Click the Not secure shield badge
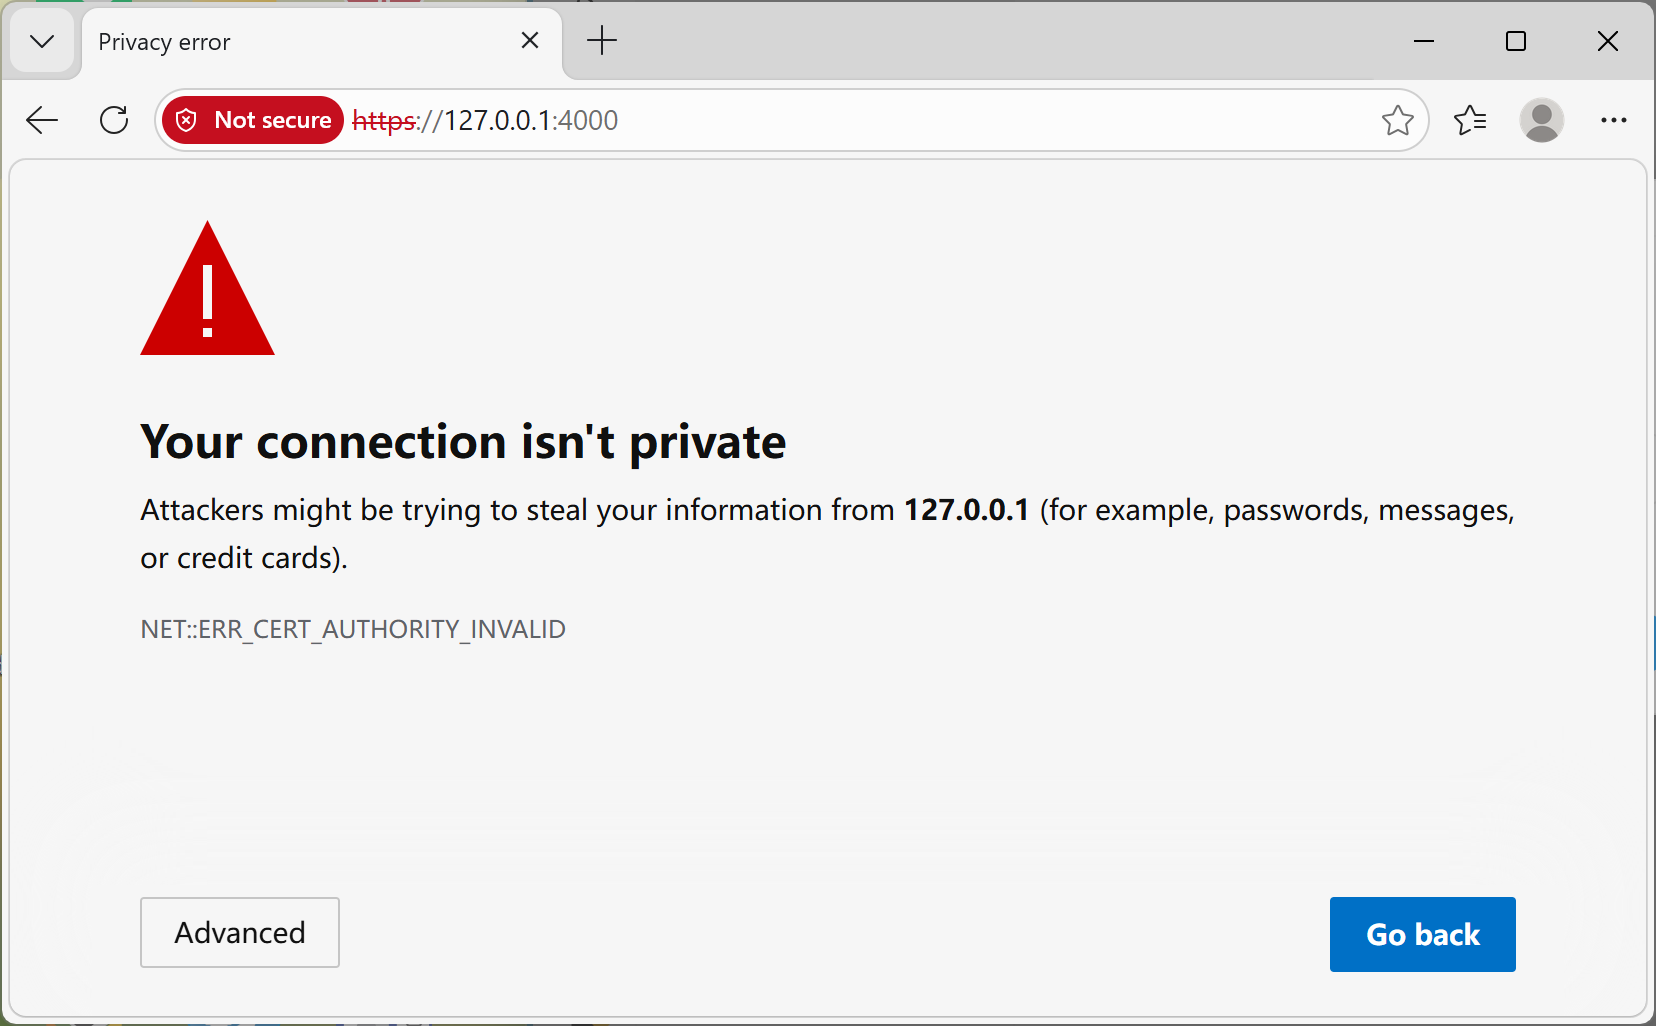 251,119
